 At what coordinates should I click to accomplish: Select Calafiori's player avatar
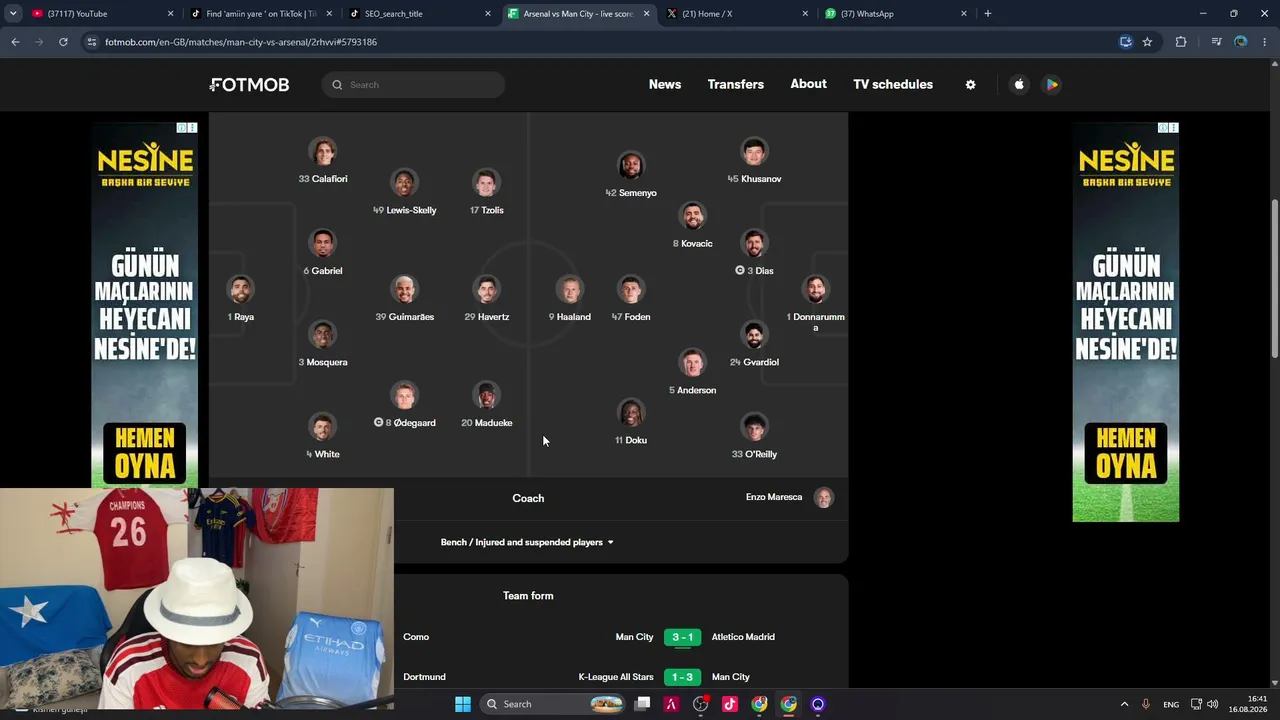pos(322,152)
